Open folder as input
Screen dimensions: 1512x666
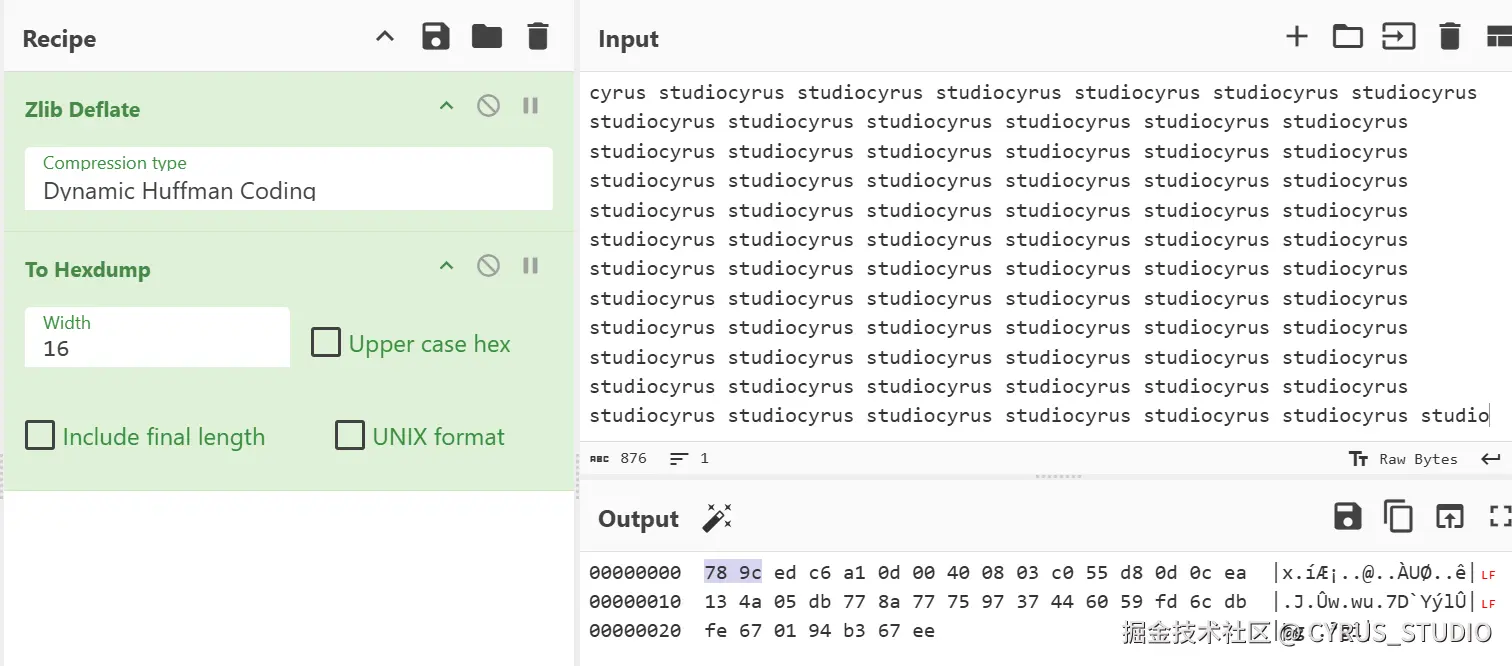(1348, 37)
